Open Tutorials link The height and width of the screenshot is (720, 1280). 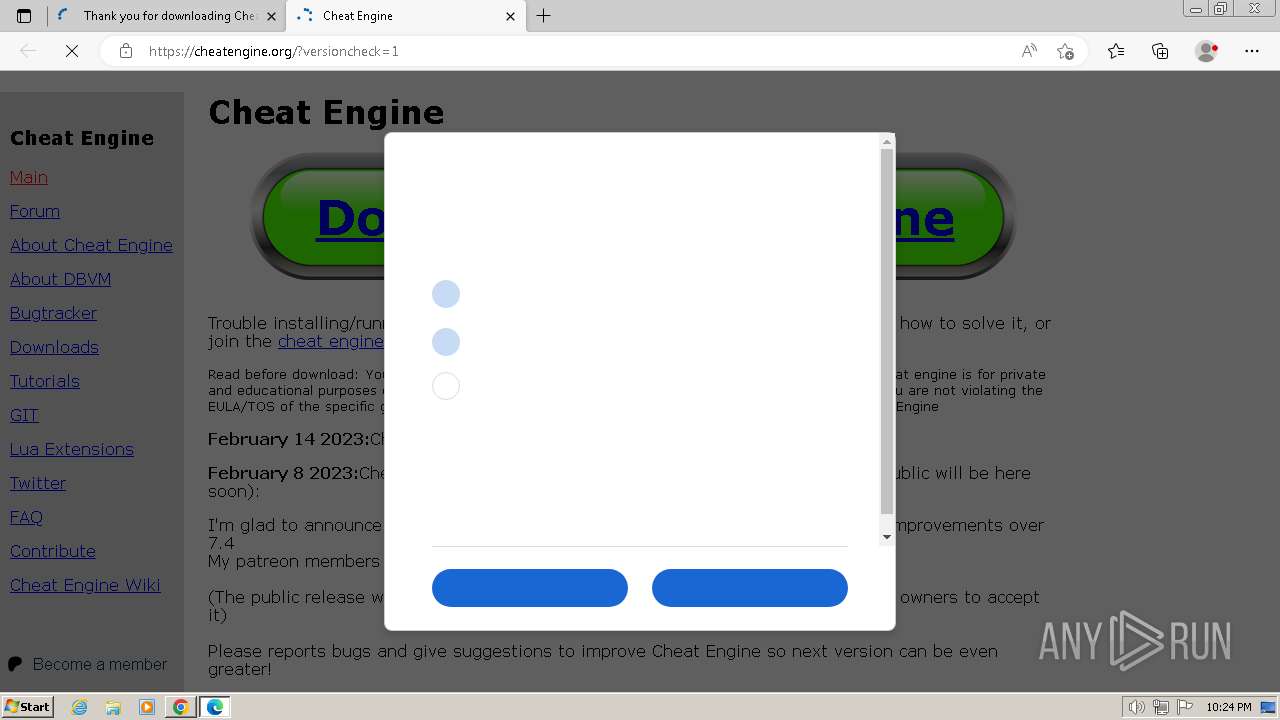click(x=45, y=381)
